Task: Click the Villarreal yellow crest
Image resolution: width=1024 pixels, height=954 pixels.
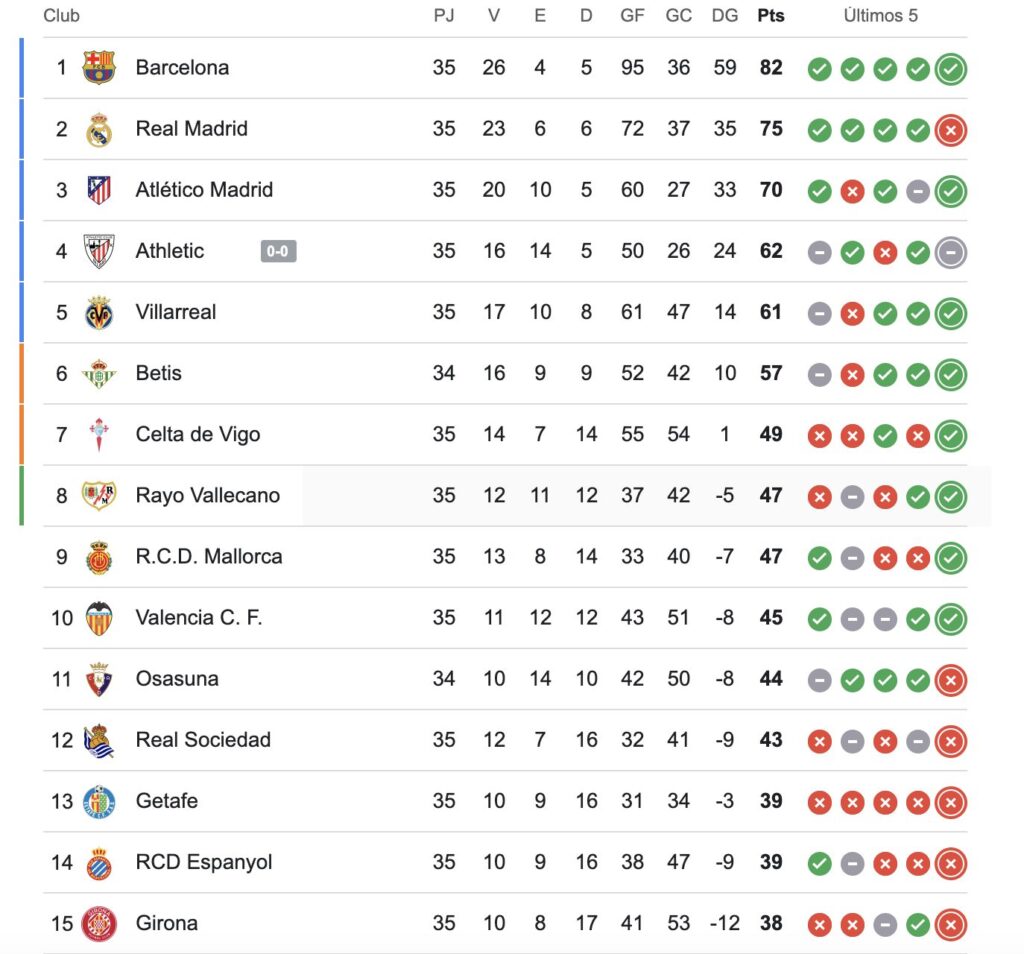Action: click(99, 312)
